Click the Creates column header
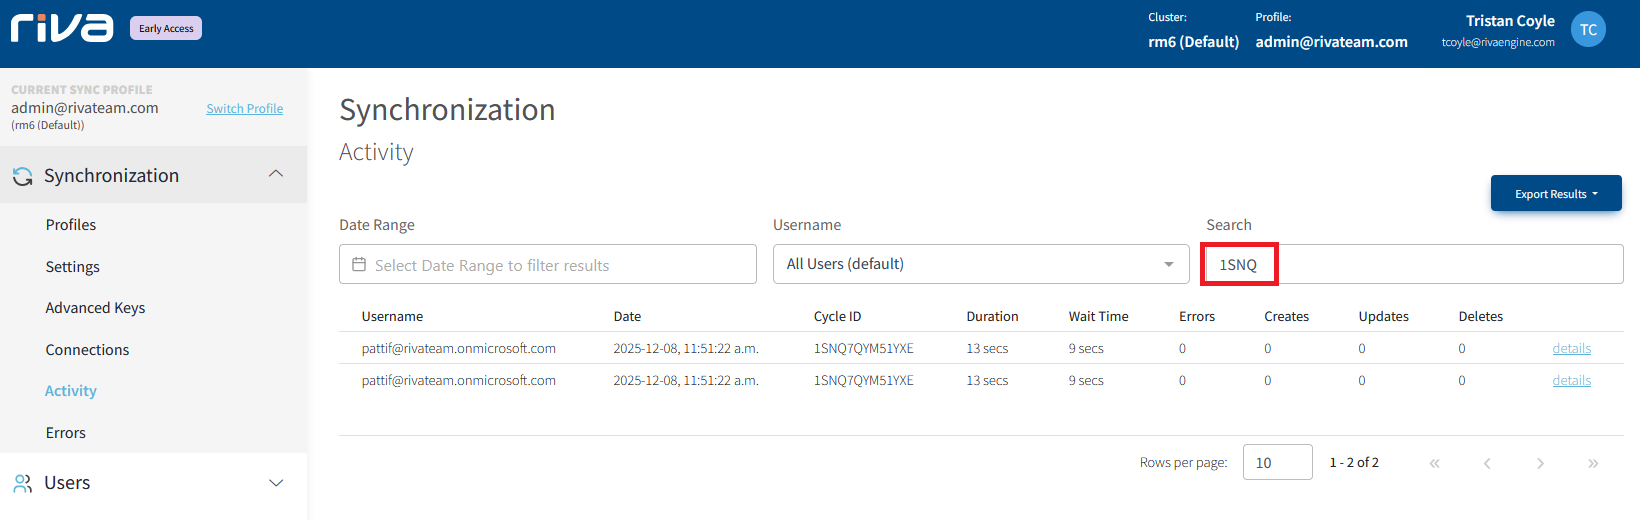Image resolution: width=1640 pixels, height=520 pixels. click(1286, 317)
